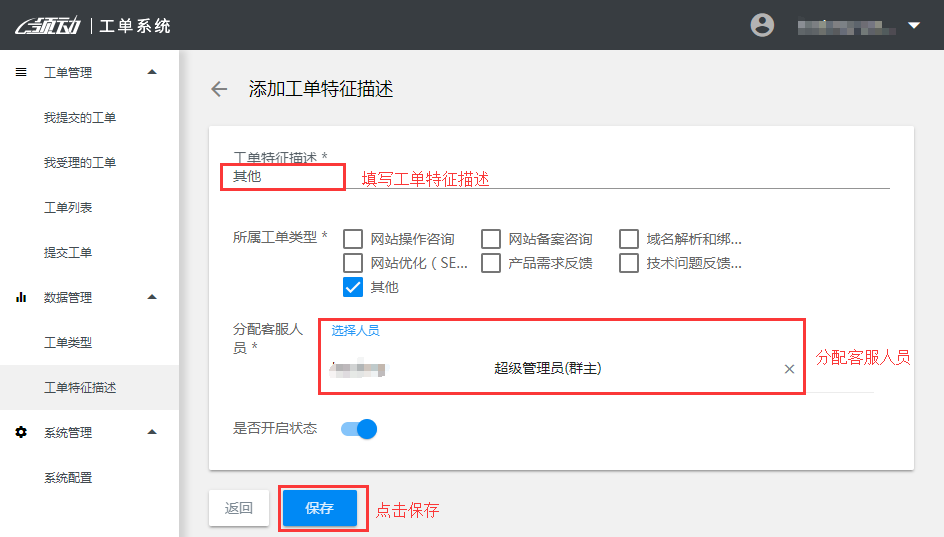Click the user avatar icon in header
Viewport: 944px width, 537px height.
click(762, 25)
